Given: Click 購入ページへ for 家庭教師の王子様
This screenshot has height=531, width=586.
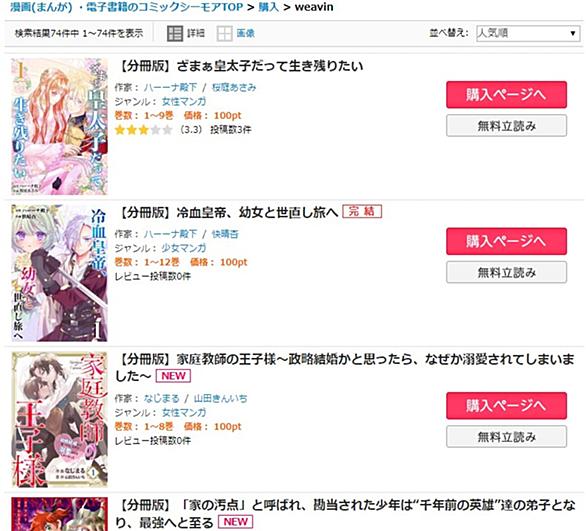Looking at the screenshot, I should (506, 406).
